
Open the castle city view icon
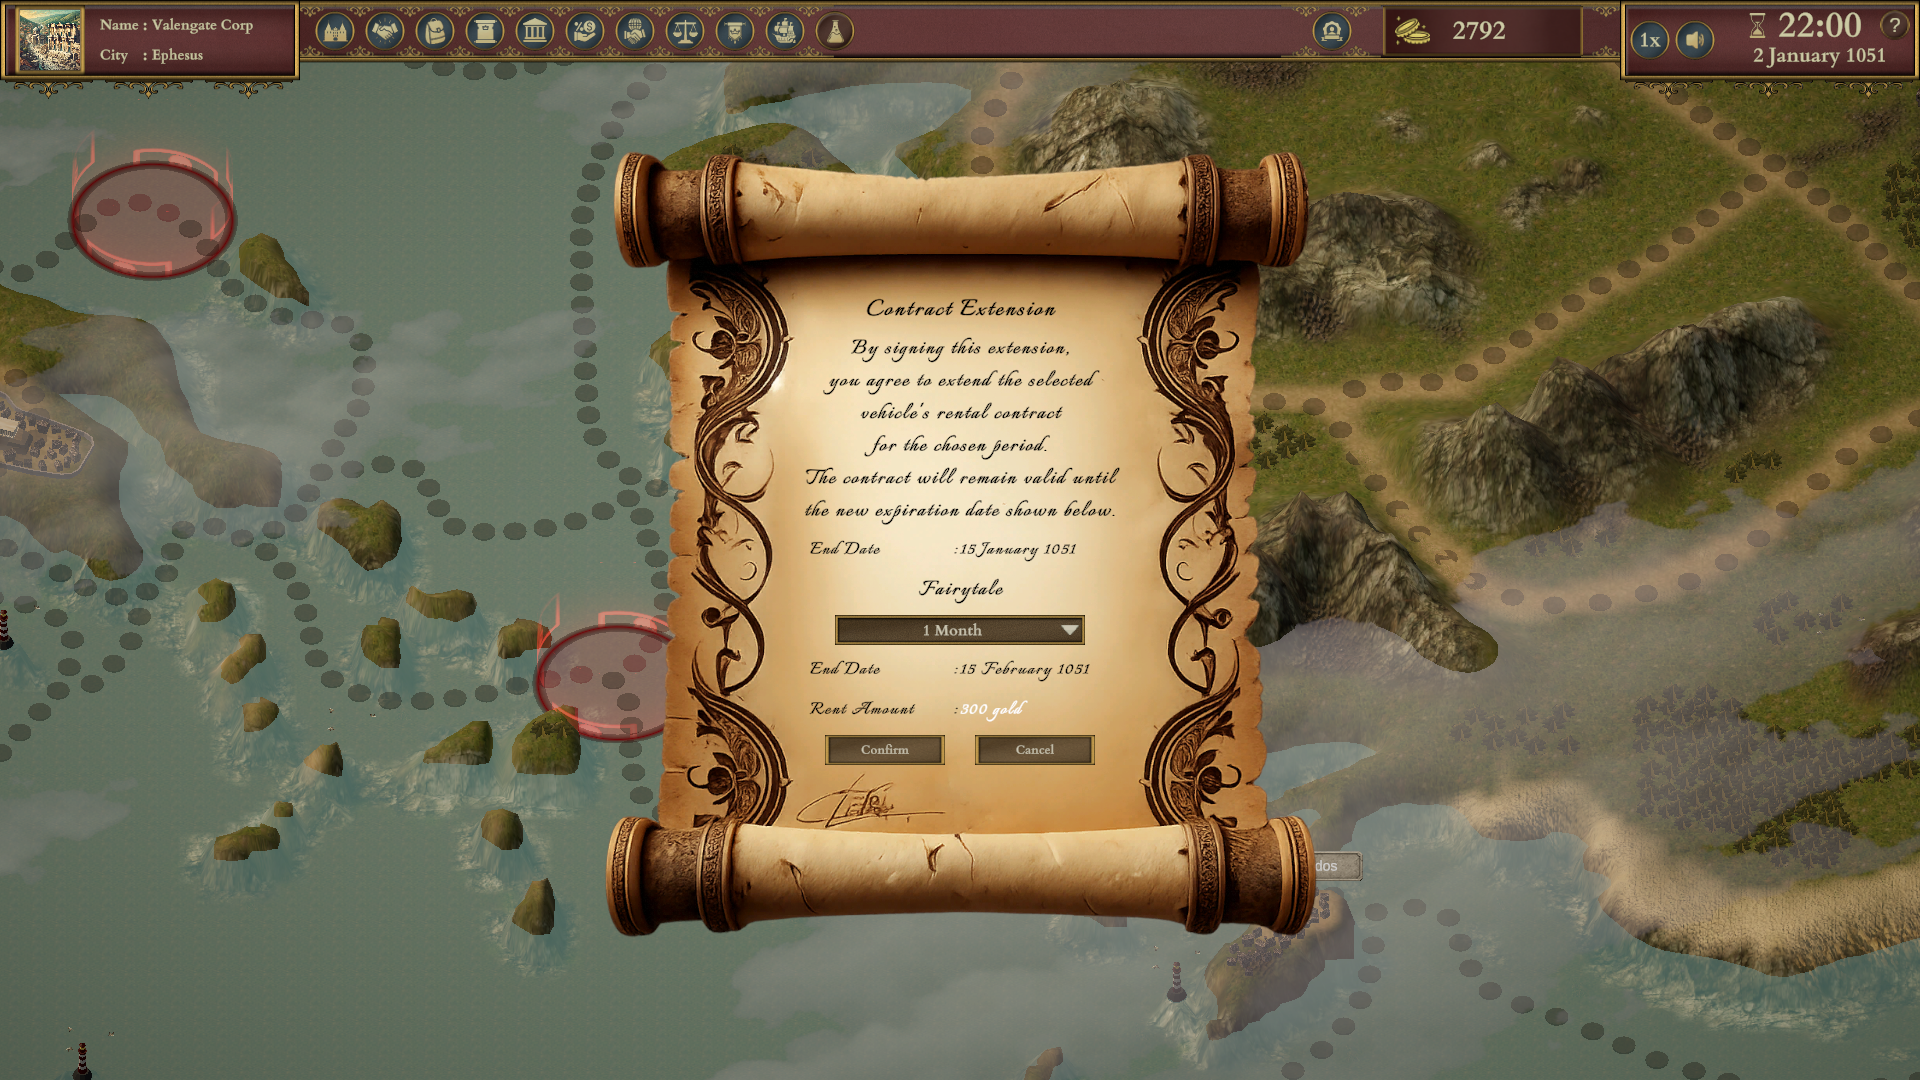(335, 32)
